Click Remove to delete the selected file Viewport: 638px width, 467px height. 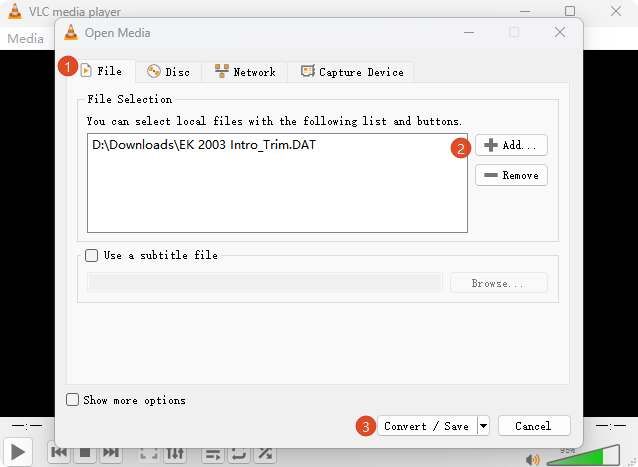pyautogui.click(x=511, y=175)
